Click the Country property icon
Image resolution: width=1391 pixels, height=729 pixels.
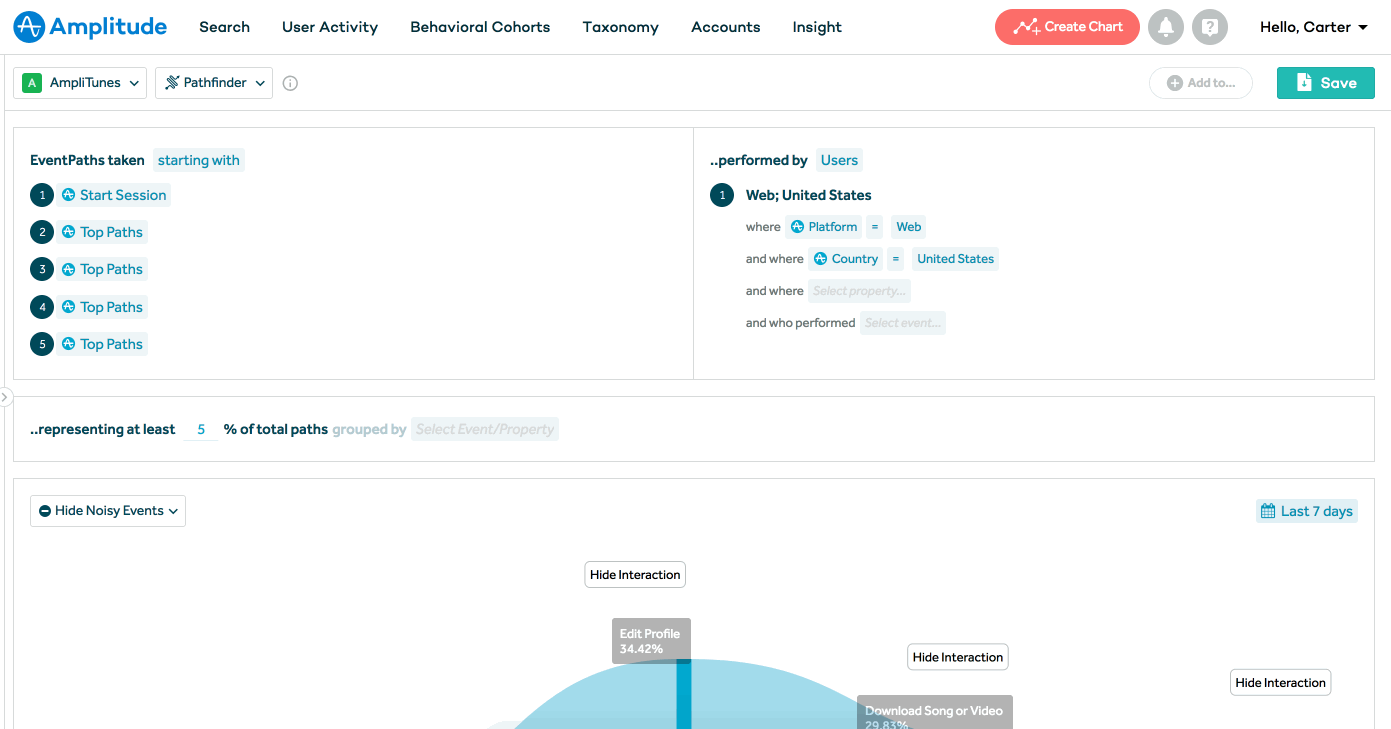click(820, 259)
